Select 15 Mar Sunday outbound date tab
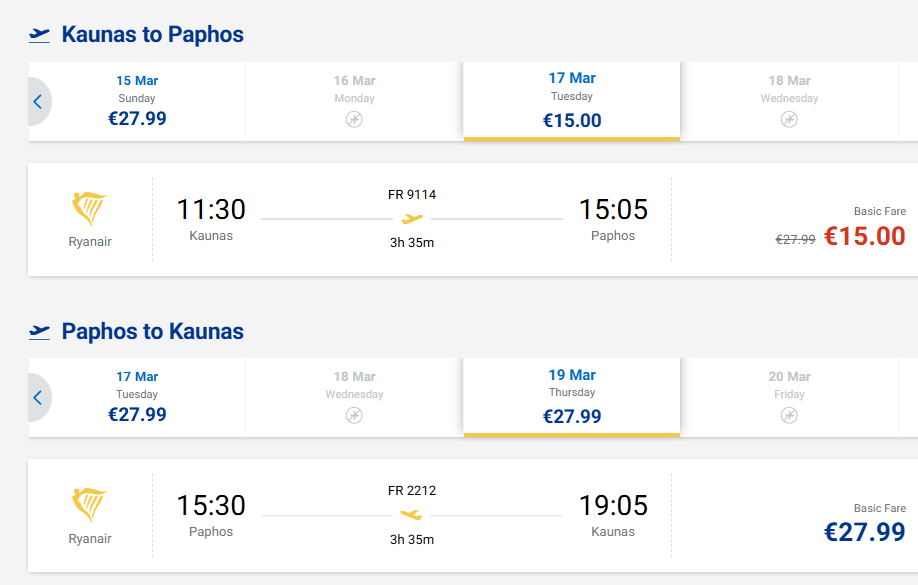This screenshot has width=918, height=585. pyautogui.click(x=137, y=101)
